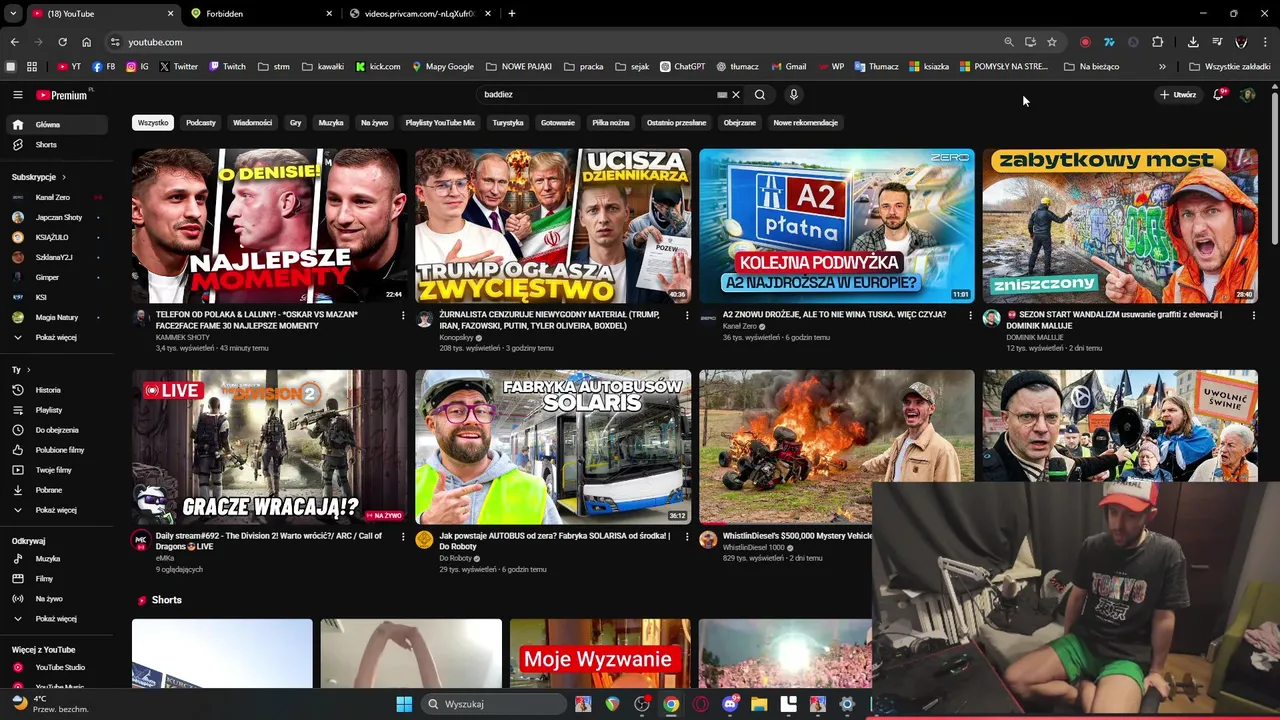Select the Nowe rekomendacje chip
The width and height of the screenshot is (1280, 720).
pyautogui.click(x=806, y=122)
